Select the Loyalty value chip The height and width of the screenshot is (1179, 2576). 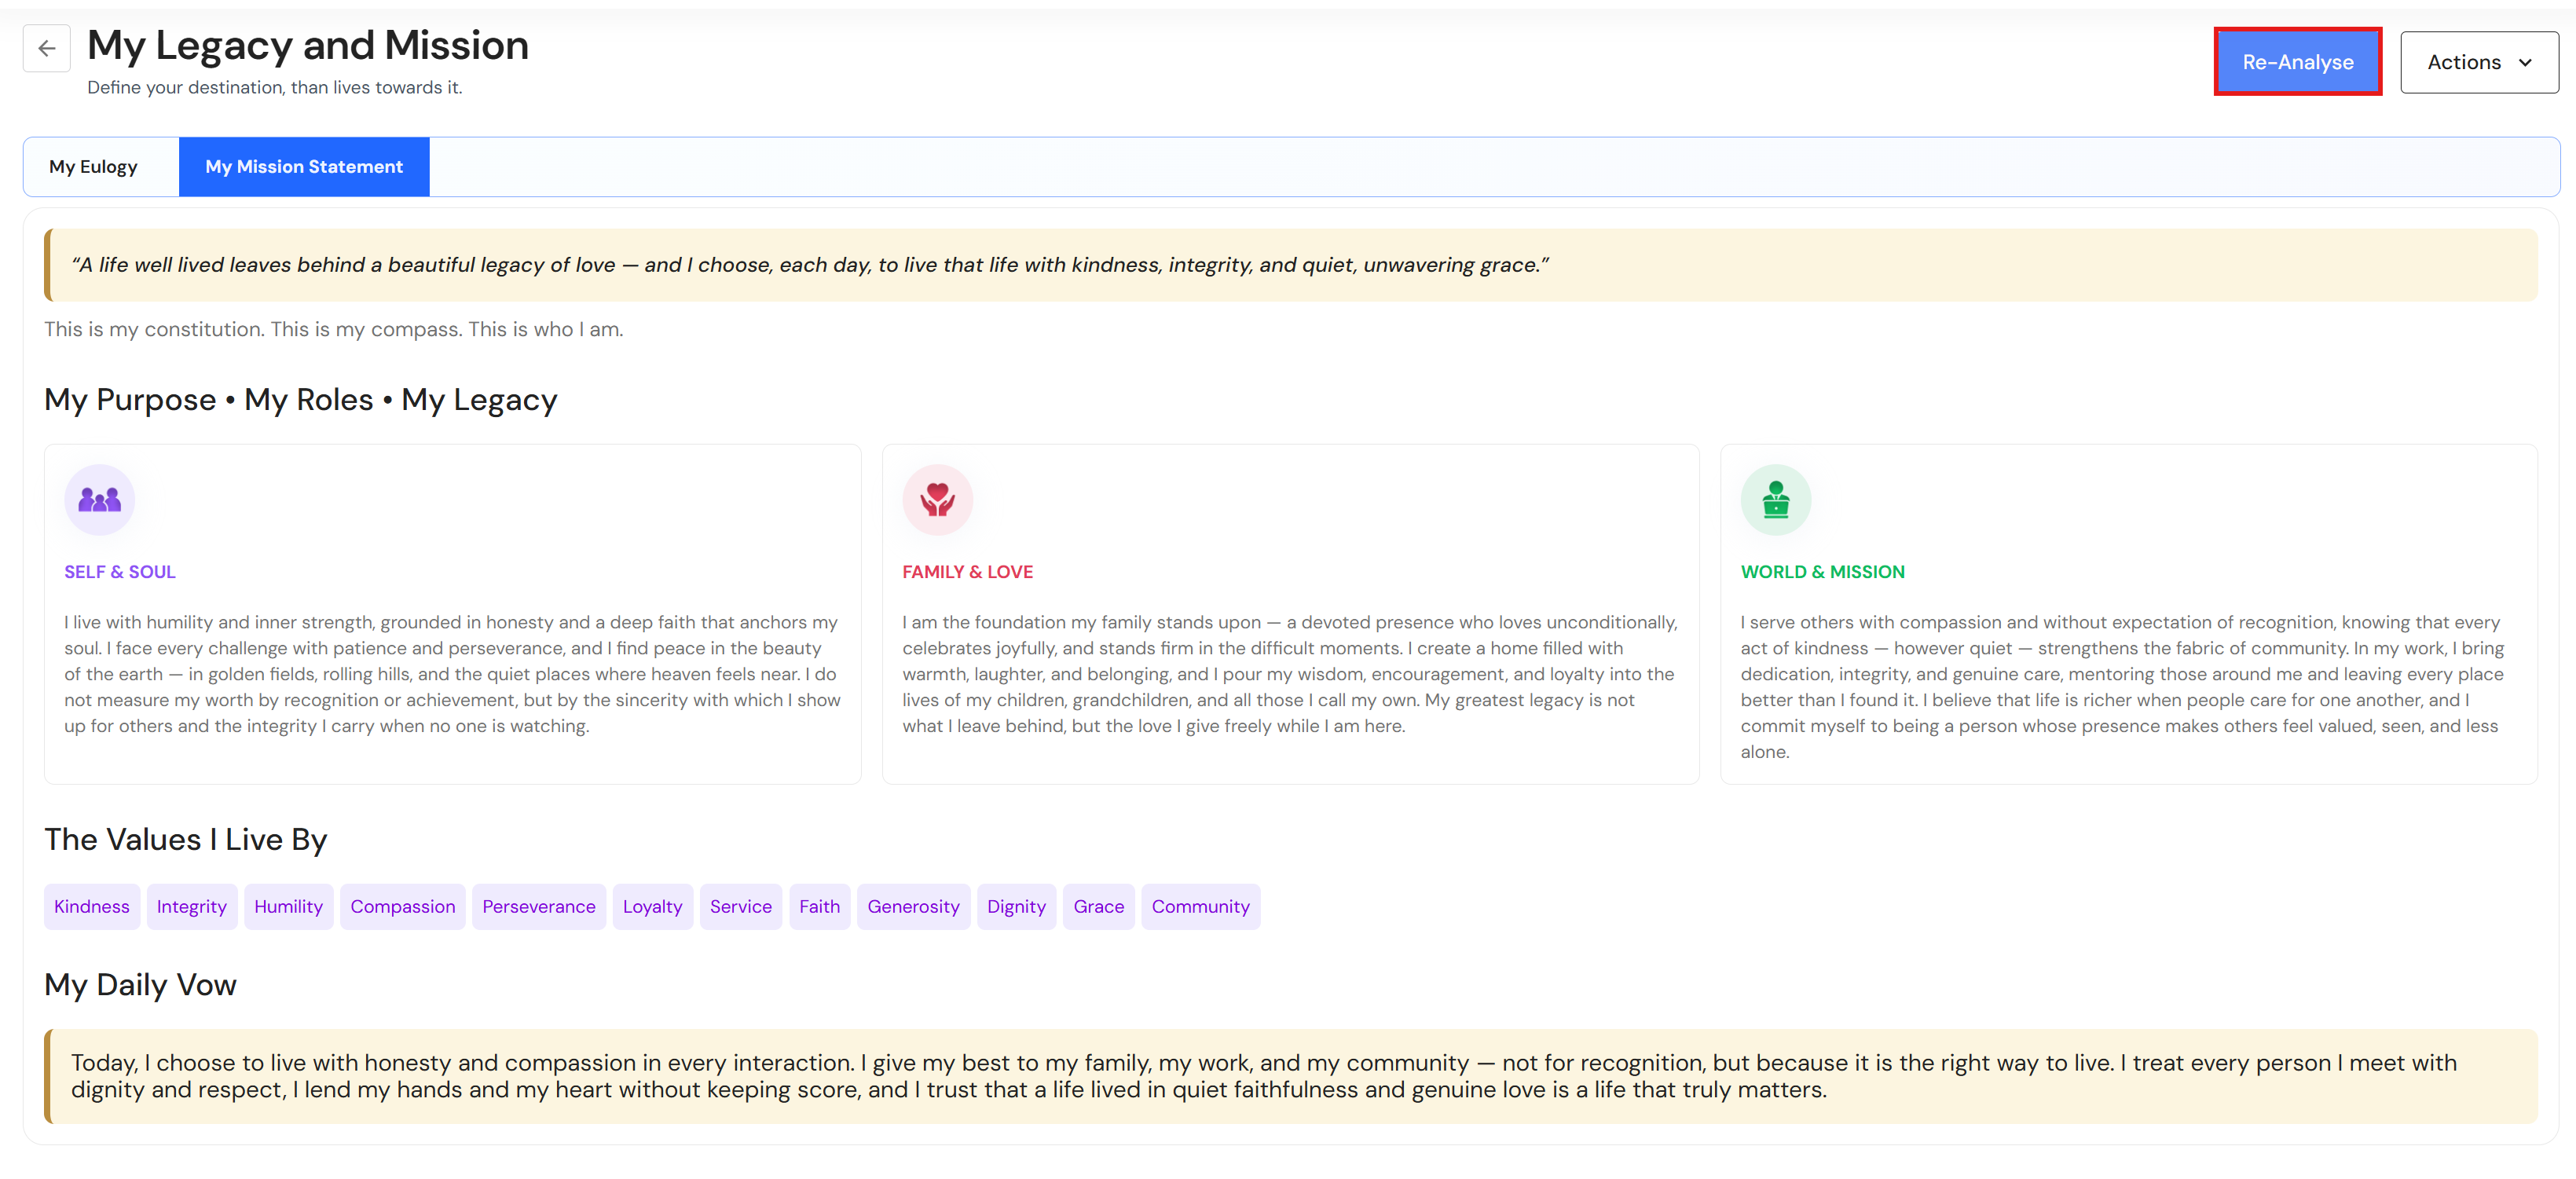[x=652, y=906]
